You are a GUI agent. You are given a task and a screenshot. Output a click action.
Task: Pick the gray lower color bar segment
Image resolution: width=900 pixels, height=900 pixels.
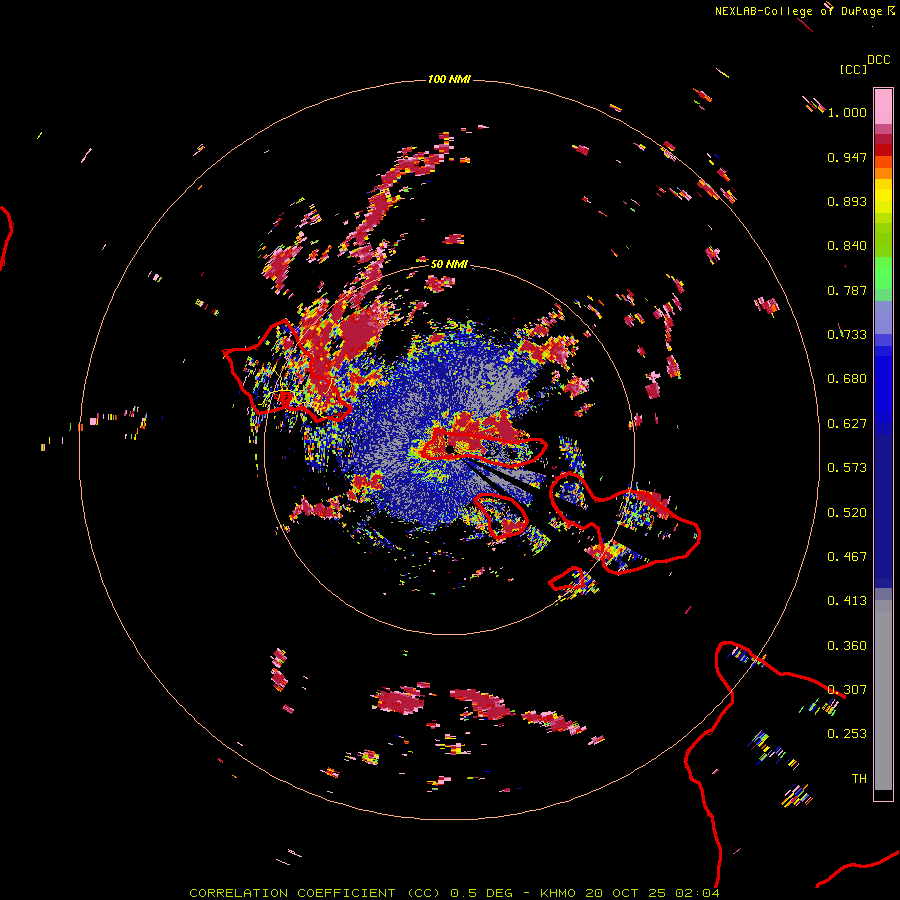click(883, 695)
